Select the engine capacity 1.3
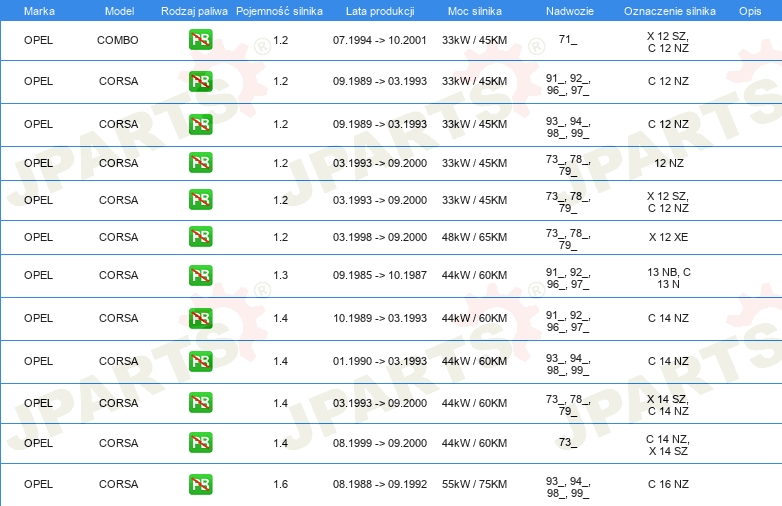Viewport: 782px width, 506px height. click(x=281, y=275)
